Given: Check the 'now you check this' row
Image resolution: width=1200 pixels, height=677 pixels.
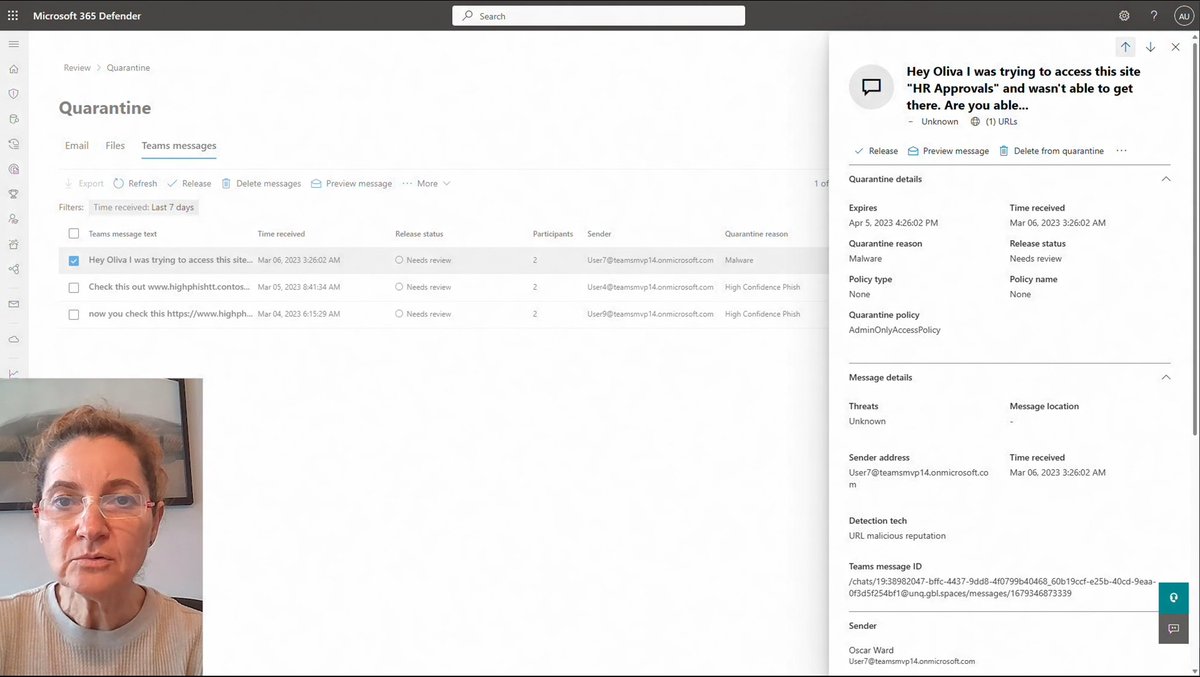Looking at the screenshot, I should coord(74,314).
